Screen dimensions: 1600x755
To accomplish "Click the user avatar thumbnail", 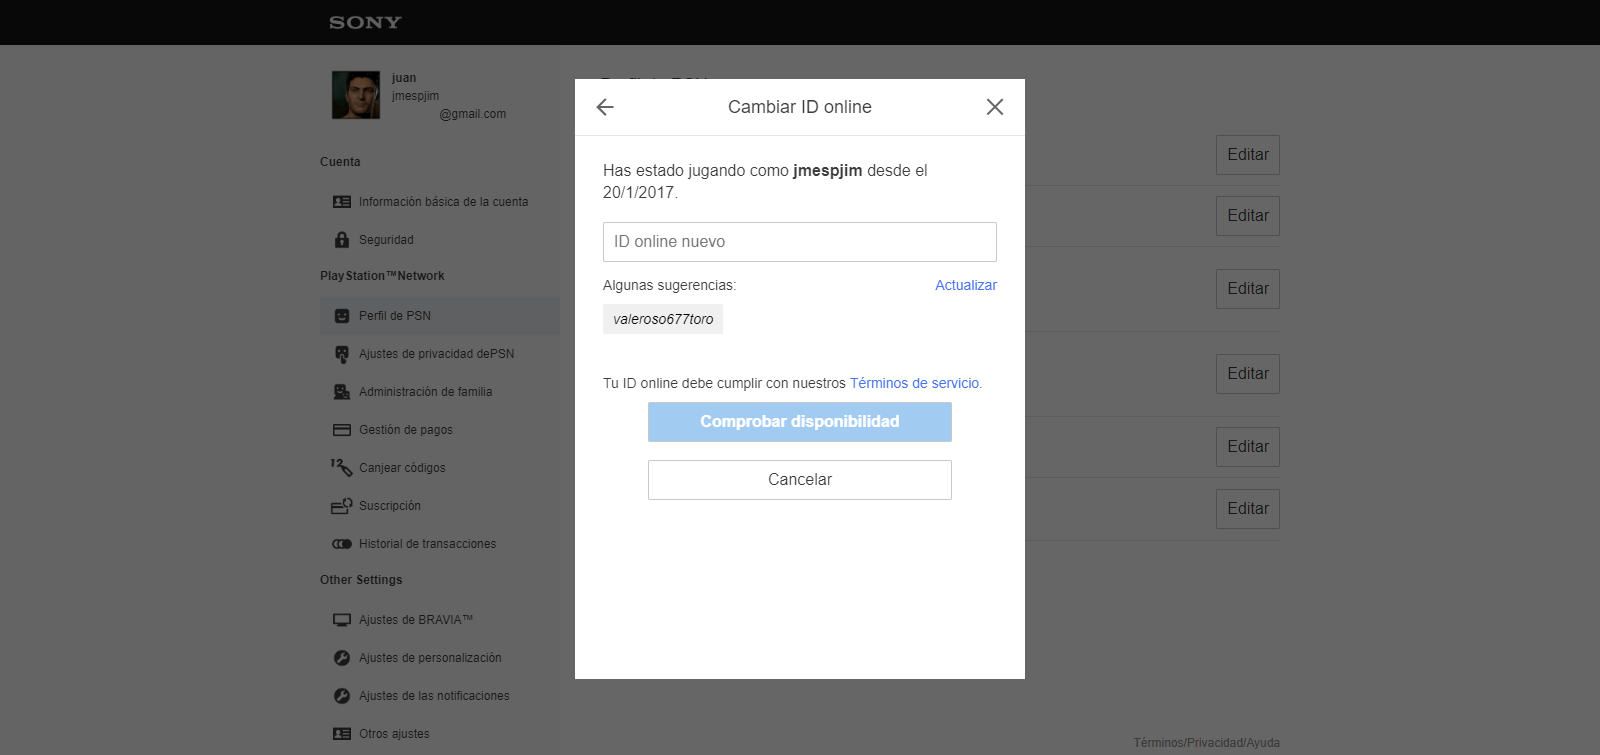I will [x=356, y=95].
